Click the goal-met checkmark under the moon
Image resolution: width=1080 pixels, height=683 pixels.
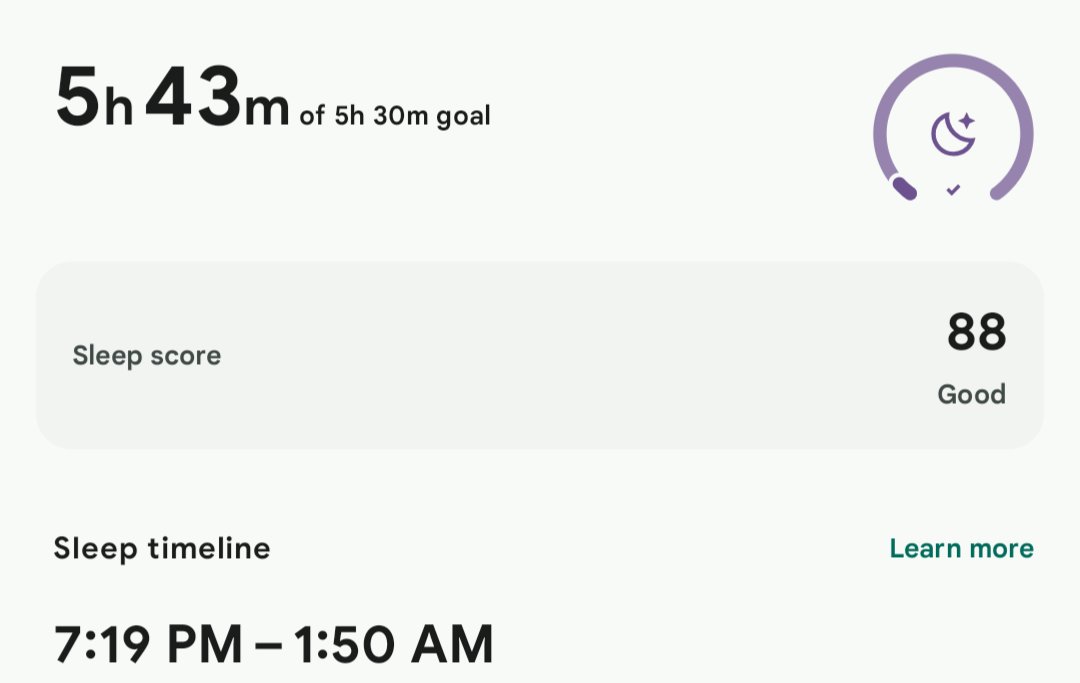[x=953, y=189]
